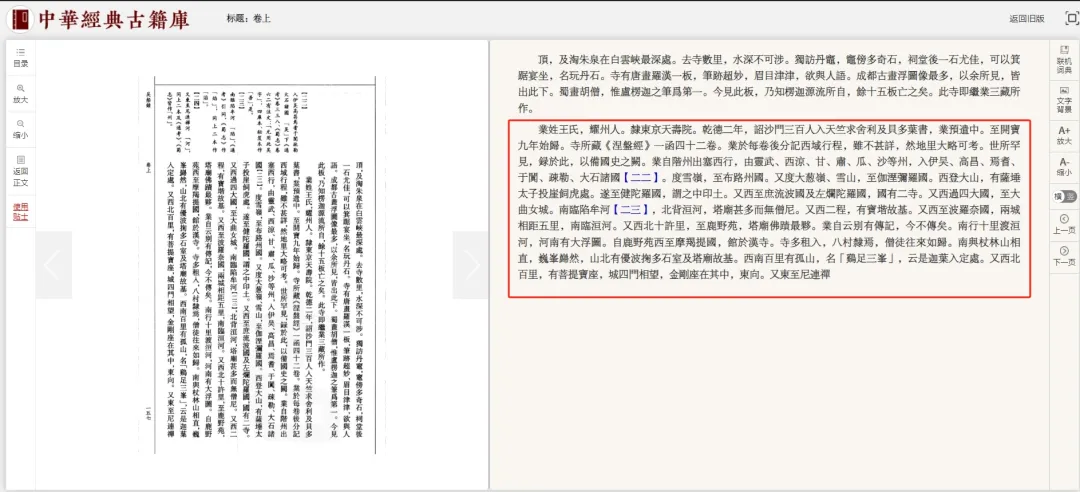The height and width of the screenshot is (492, 1080).
Task: Click the paragraph starting 頂，及淘朱泉
Action: 769,83
